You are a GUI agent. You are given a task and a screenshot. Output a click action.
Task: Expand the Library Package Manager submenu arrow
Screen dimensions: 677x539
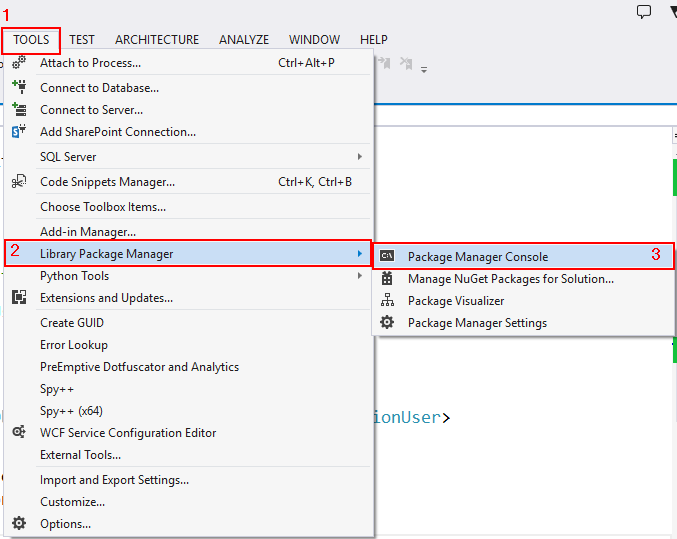tap(360, 254)
